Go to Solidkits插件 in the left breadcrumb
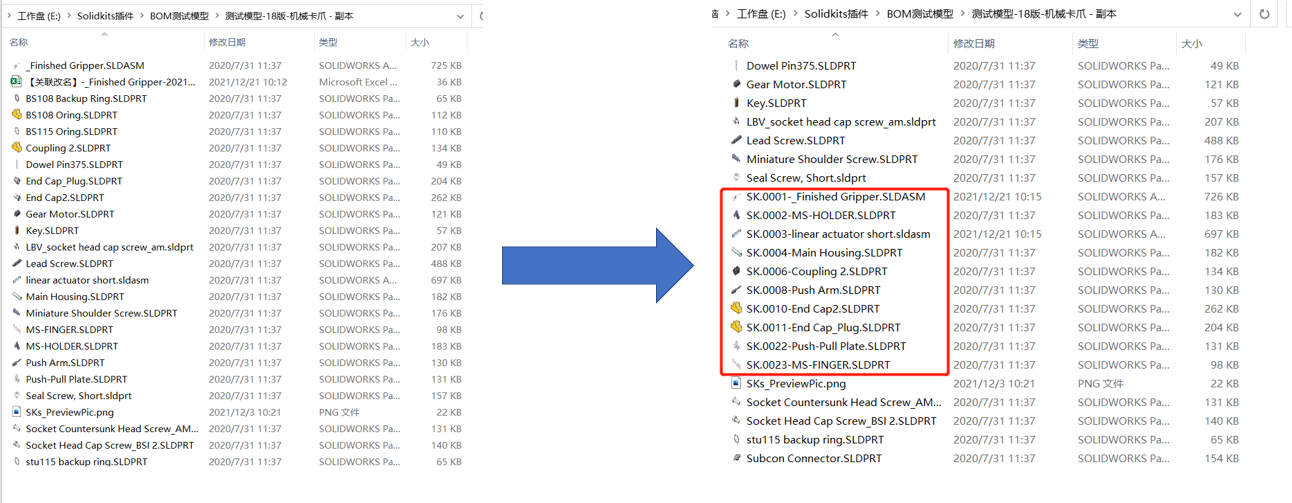This screenshot has height=503, width=1292. pos(108,17)
